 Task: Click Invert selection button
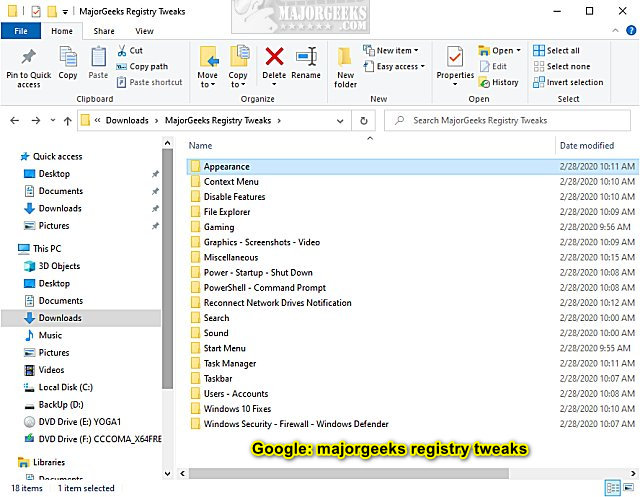[x=567, y=82]
